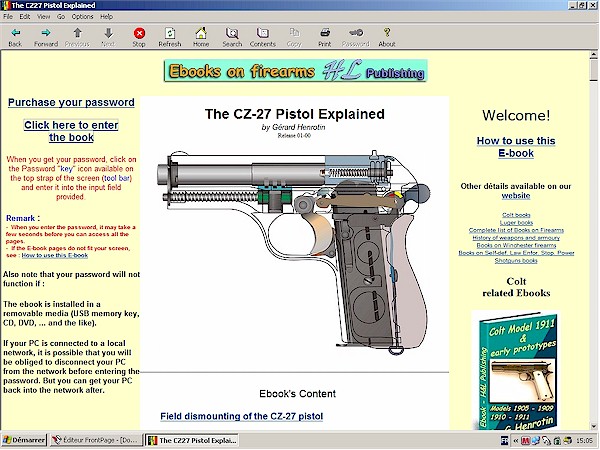The width and height of the screenshot is (600, 450).
Task: Open the Edit menu
Action: tap(25, 16)
